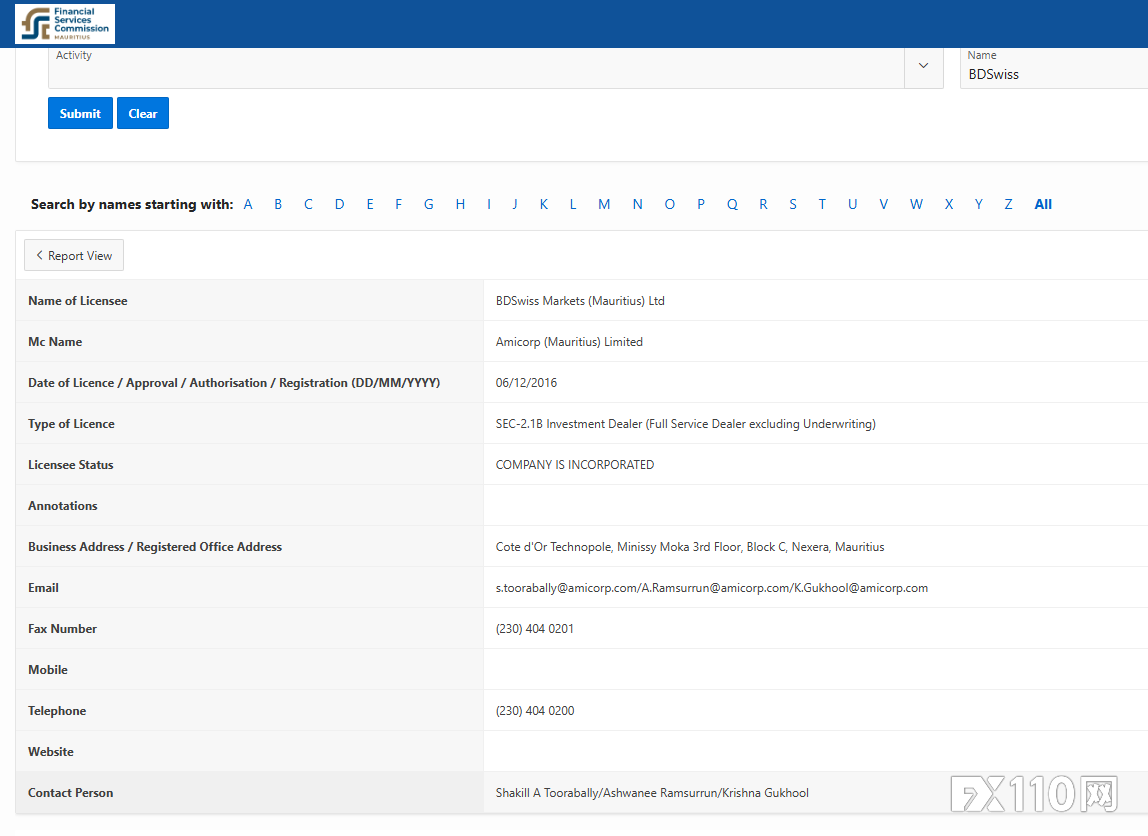Image resolution: width=1148 pixels, height=836 pixels.
Task: Filter names starting with letter S
Action: pos(793,204)
